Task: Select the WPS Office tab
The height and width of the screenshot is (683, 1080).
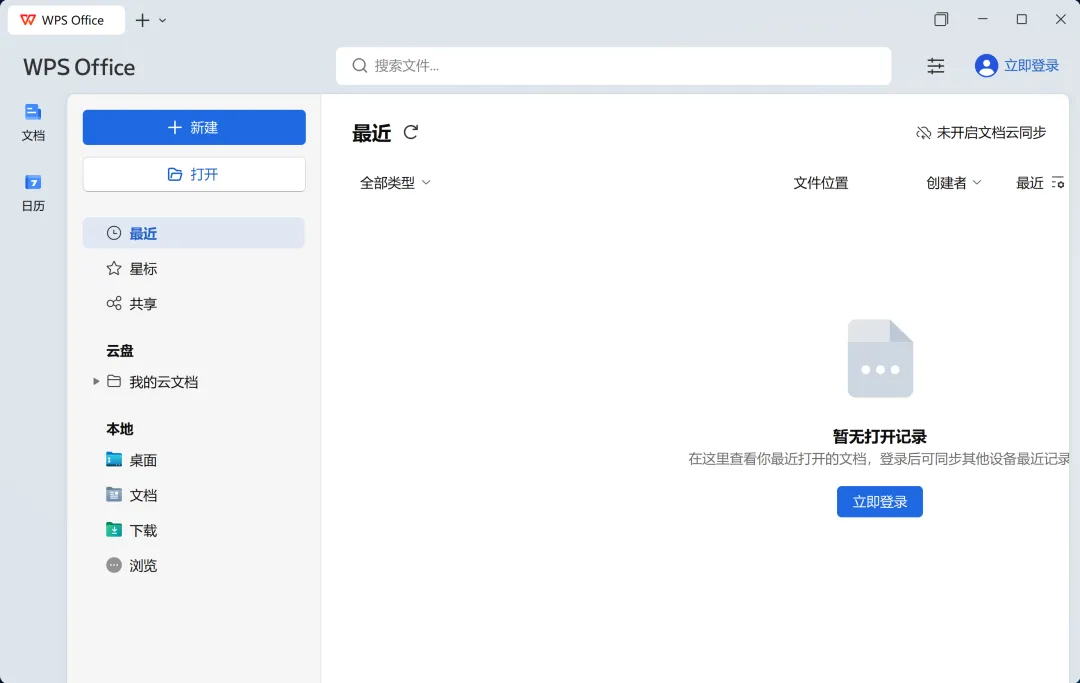Action: tap(66, 20)
